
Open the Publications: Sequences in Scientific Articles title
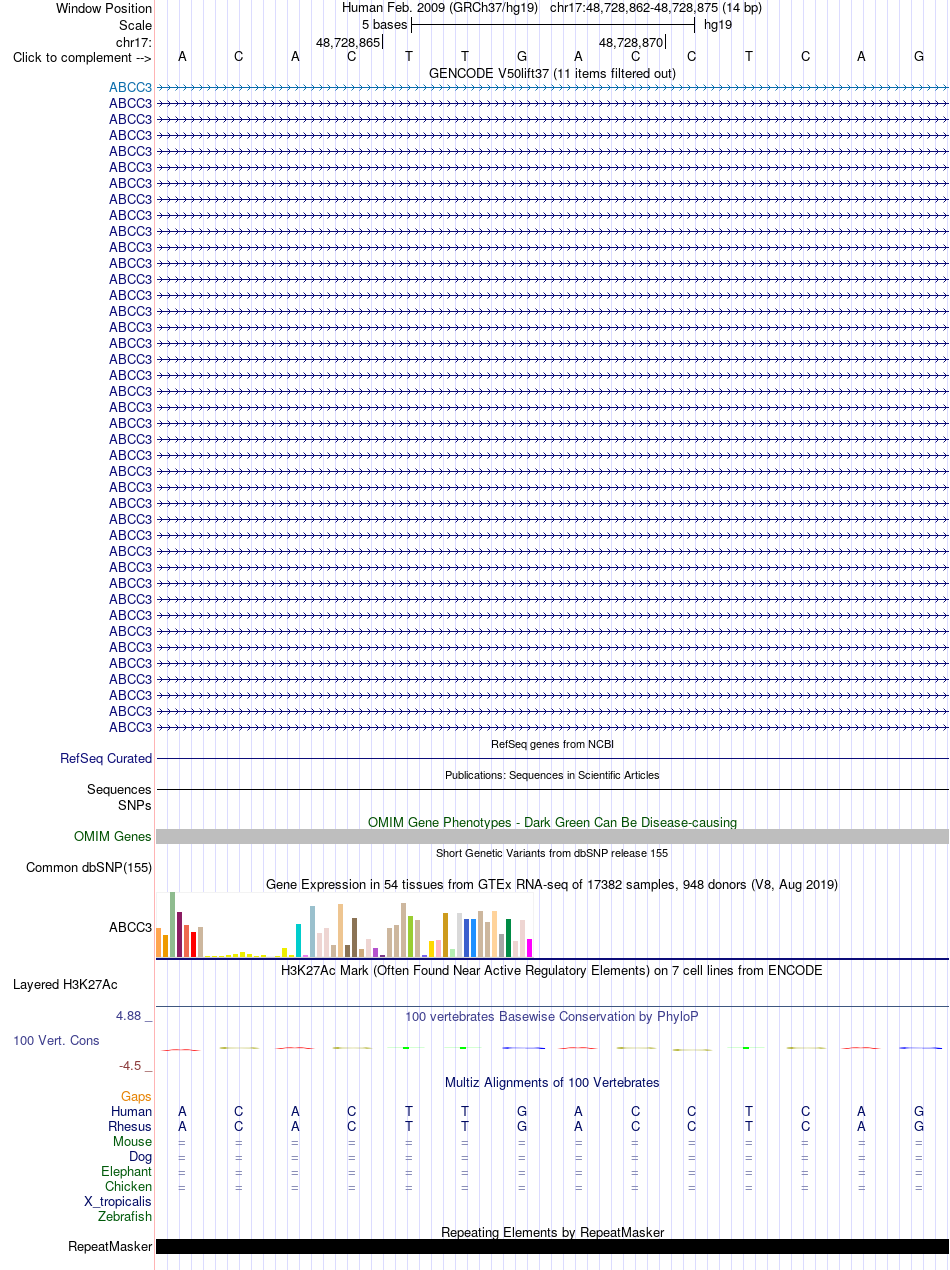[552, 774]
